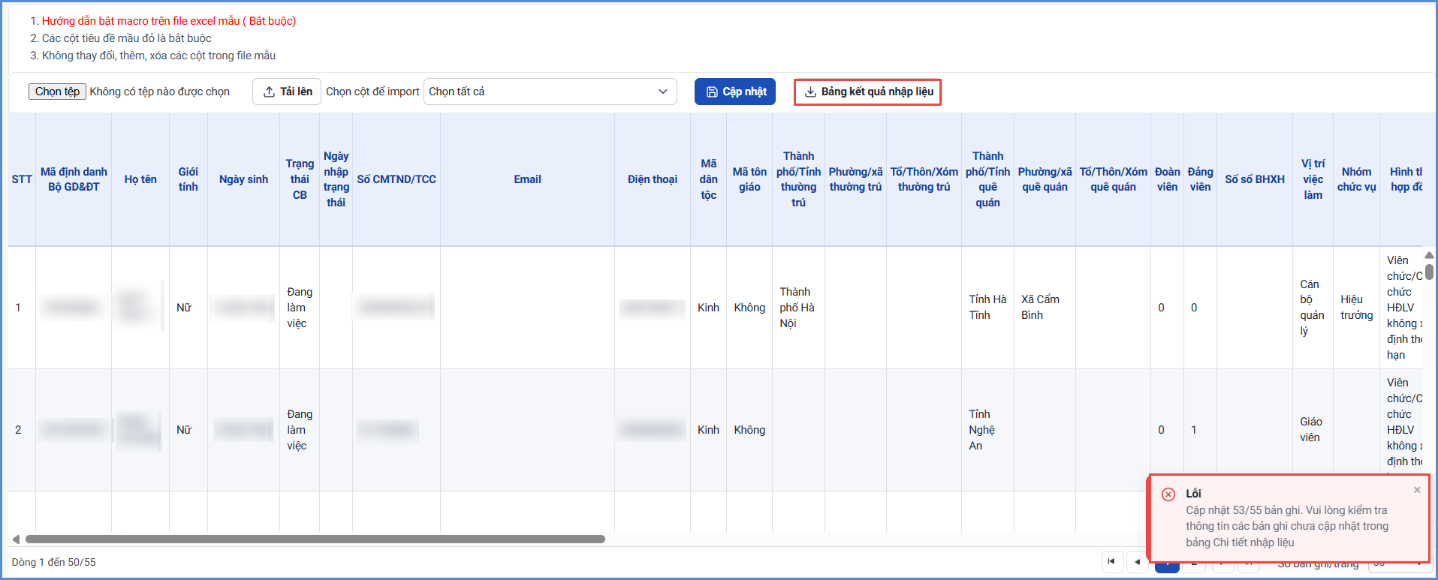The image size is (1438, 580).
Task: Click the Họ tên column header
Action: pos(140,179)
